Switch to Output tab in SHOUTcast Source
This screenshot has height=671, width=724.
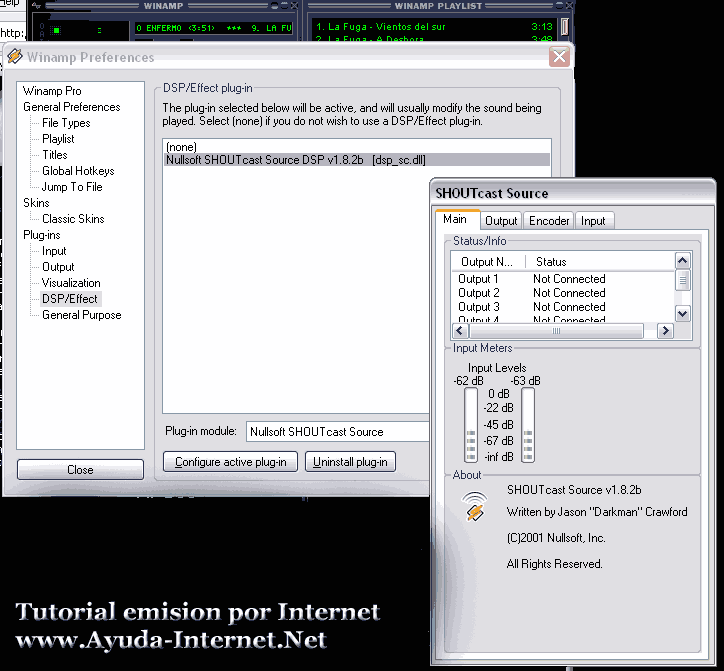(x=501, y=221)
